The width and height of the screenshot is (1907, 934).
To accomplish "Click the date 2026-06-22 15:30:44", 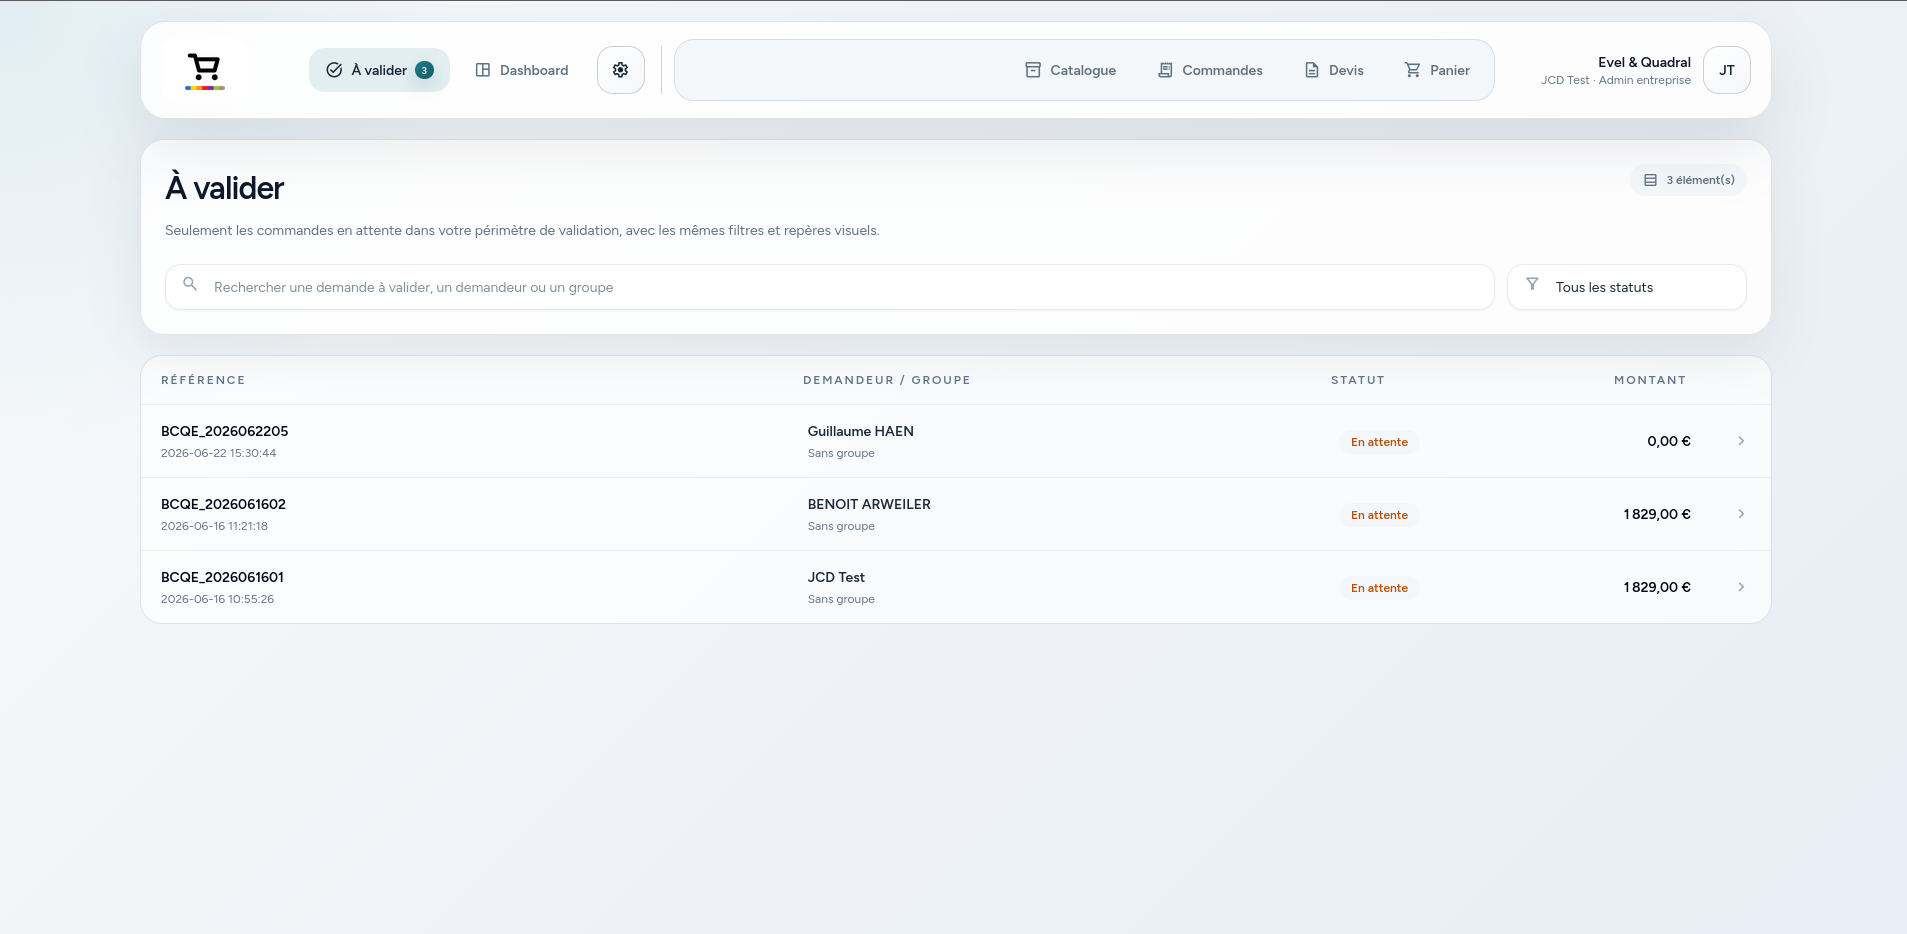I will click(x=219, y=453).
